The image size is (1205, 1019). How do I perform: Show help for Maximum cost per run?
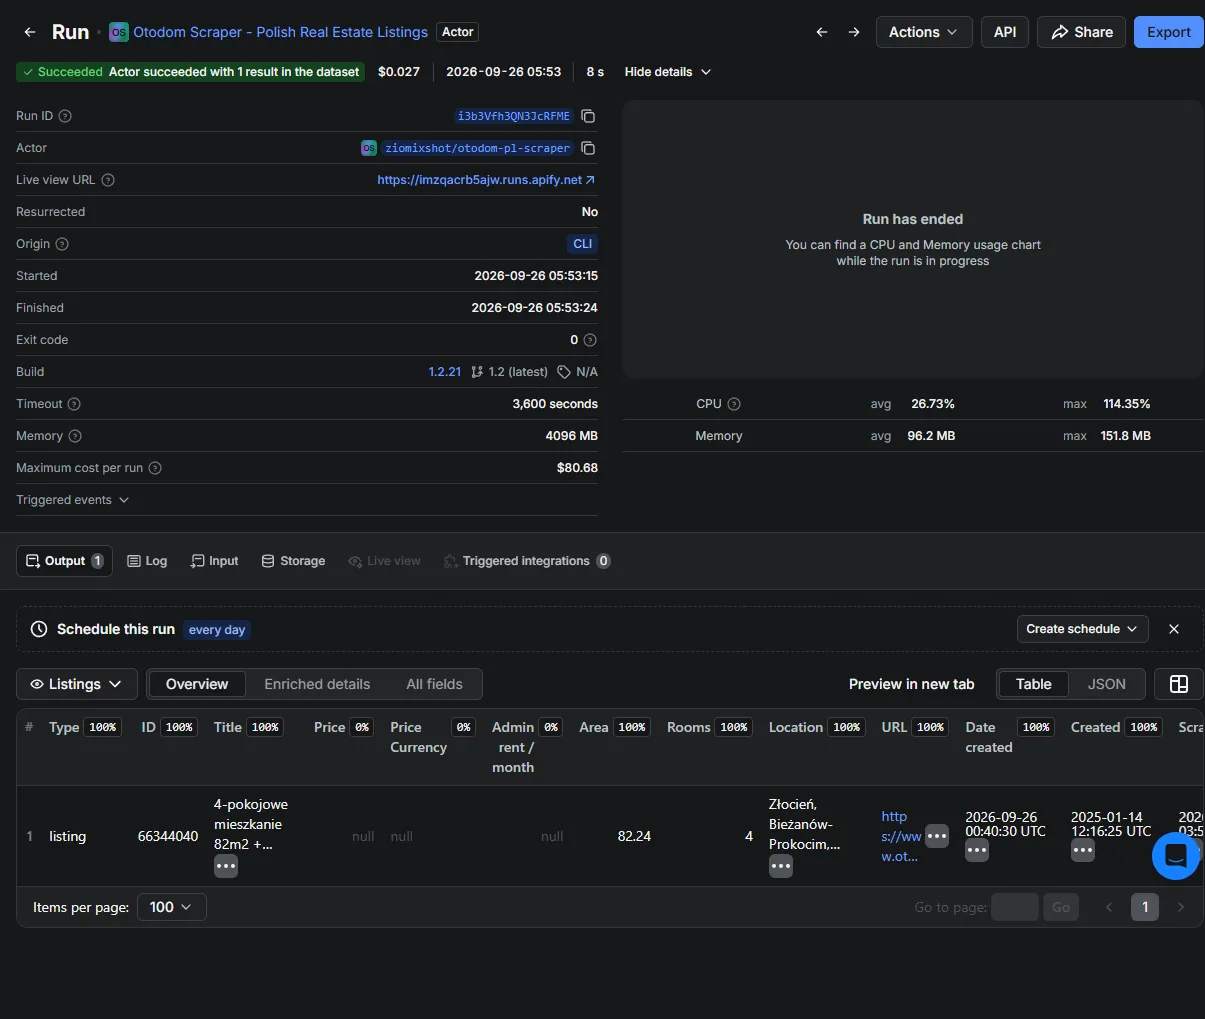[x=155, y=468]
